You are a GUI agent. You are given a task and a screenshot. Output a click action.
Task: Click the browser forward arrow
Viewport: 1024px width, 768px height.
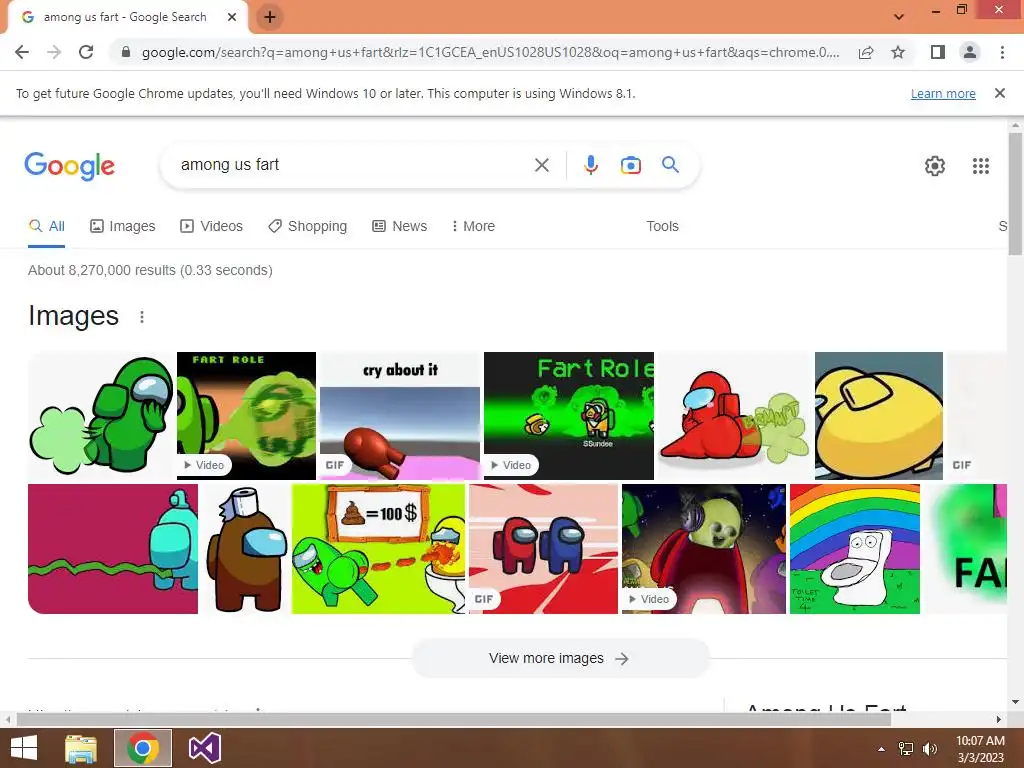[54, 52]
